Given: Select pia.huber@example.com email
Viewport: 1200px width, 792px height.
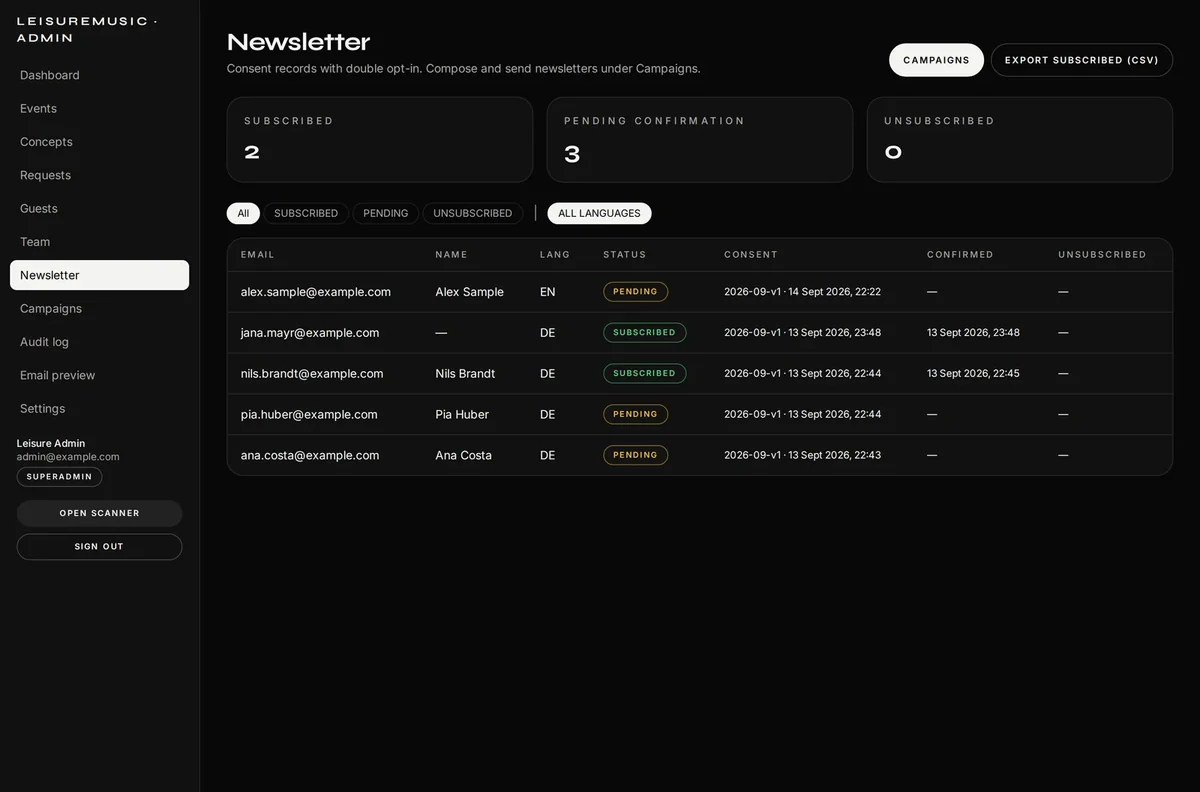Looking at the screenshot, I should tap(309, 415).
